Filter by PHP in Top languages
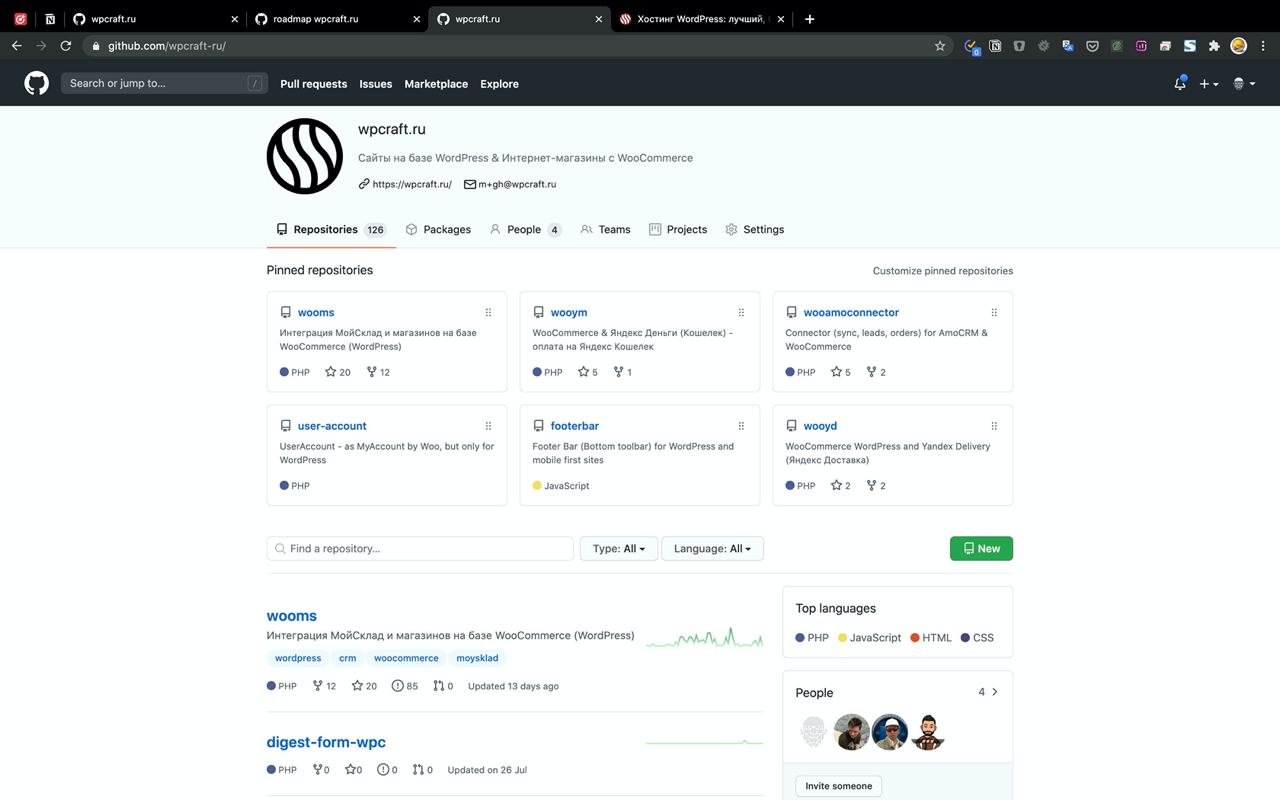1280x800 pixels. pyautogui.click(x=812, y=638)
